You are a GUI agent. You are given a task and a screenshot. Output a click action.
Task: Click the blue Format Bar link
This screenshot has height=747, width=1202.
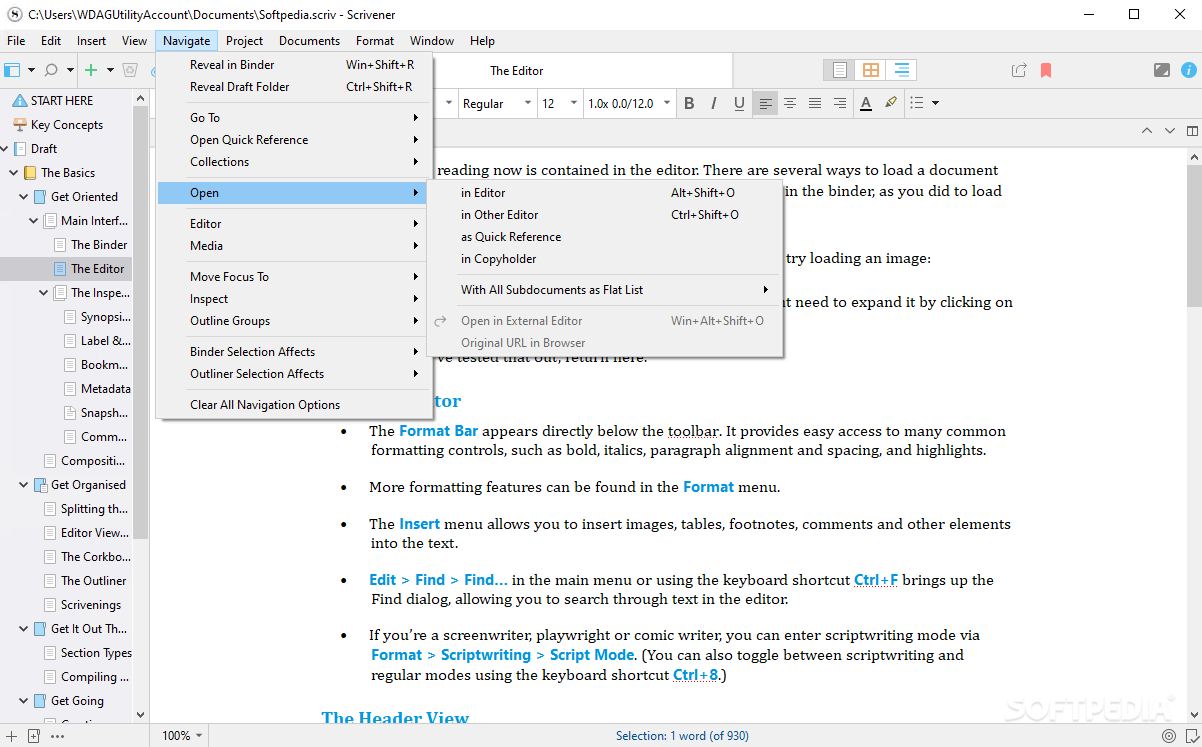(x=439, y=431)
